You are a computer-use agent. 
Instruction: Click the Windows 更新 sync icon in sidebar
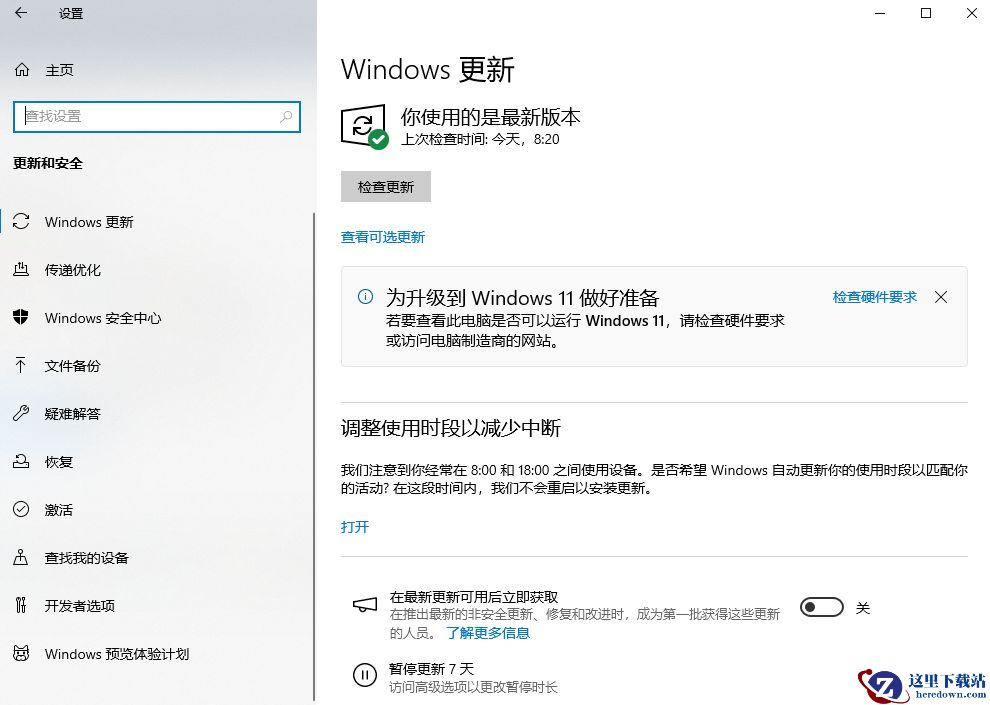tap(21, 222)
